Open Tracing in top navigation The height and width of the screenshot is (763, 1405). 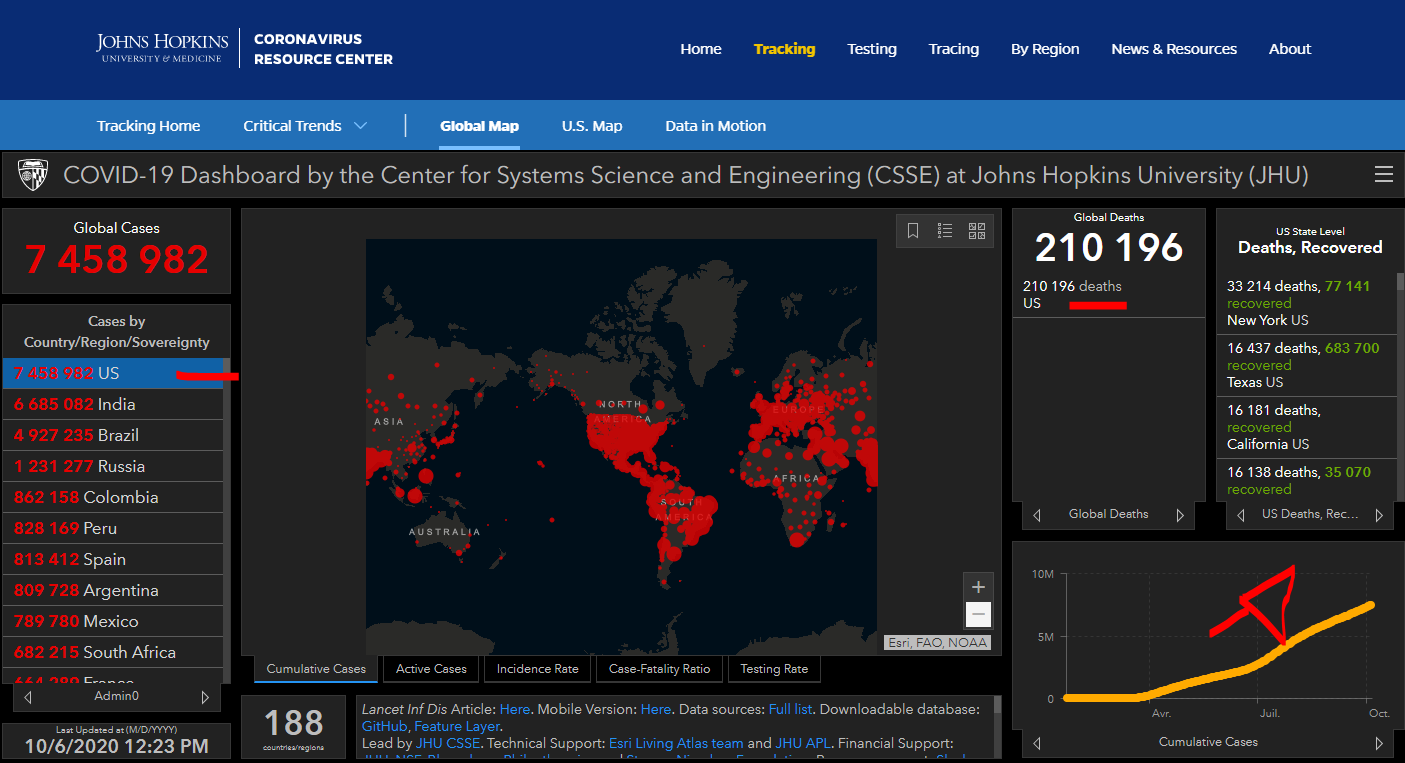click(x=954, y=49)
